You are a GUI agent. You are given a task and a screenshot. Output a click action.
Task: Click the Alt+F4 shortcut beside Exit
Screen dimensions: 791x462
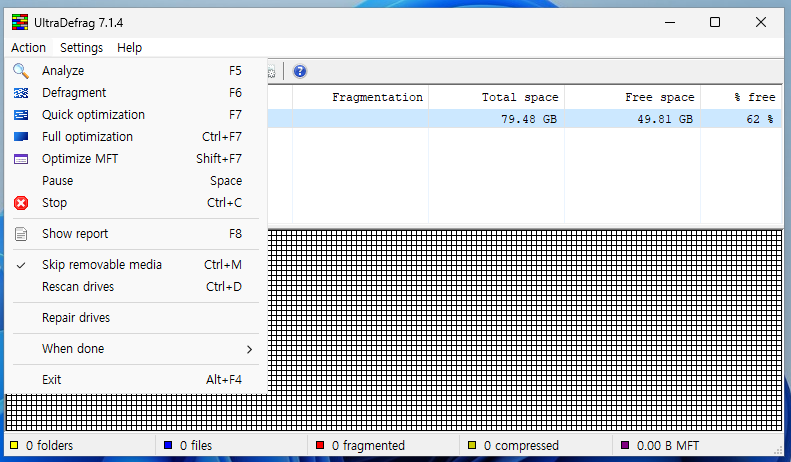(x=223, y=380)
